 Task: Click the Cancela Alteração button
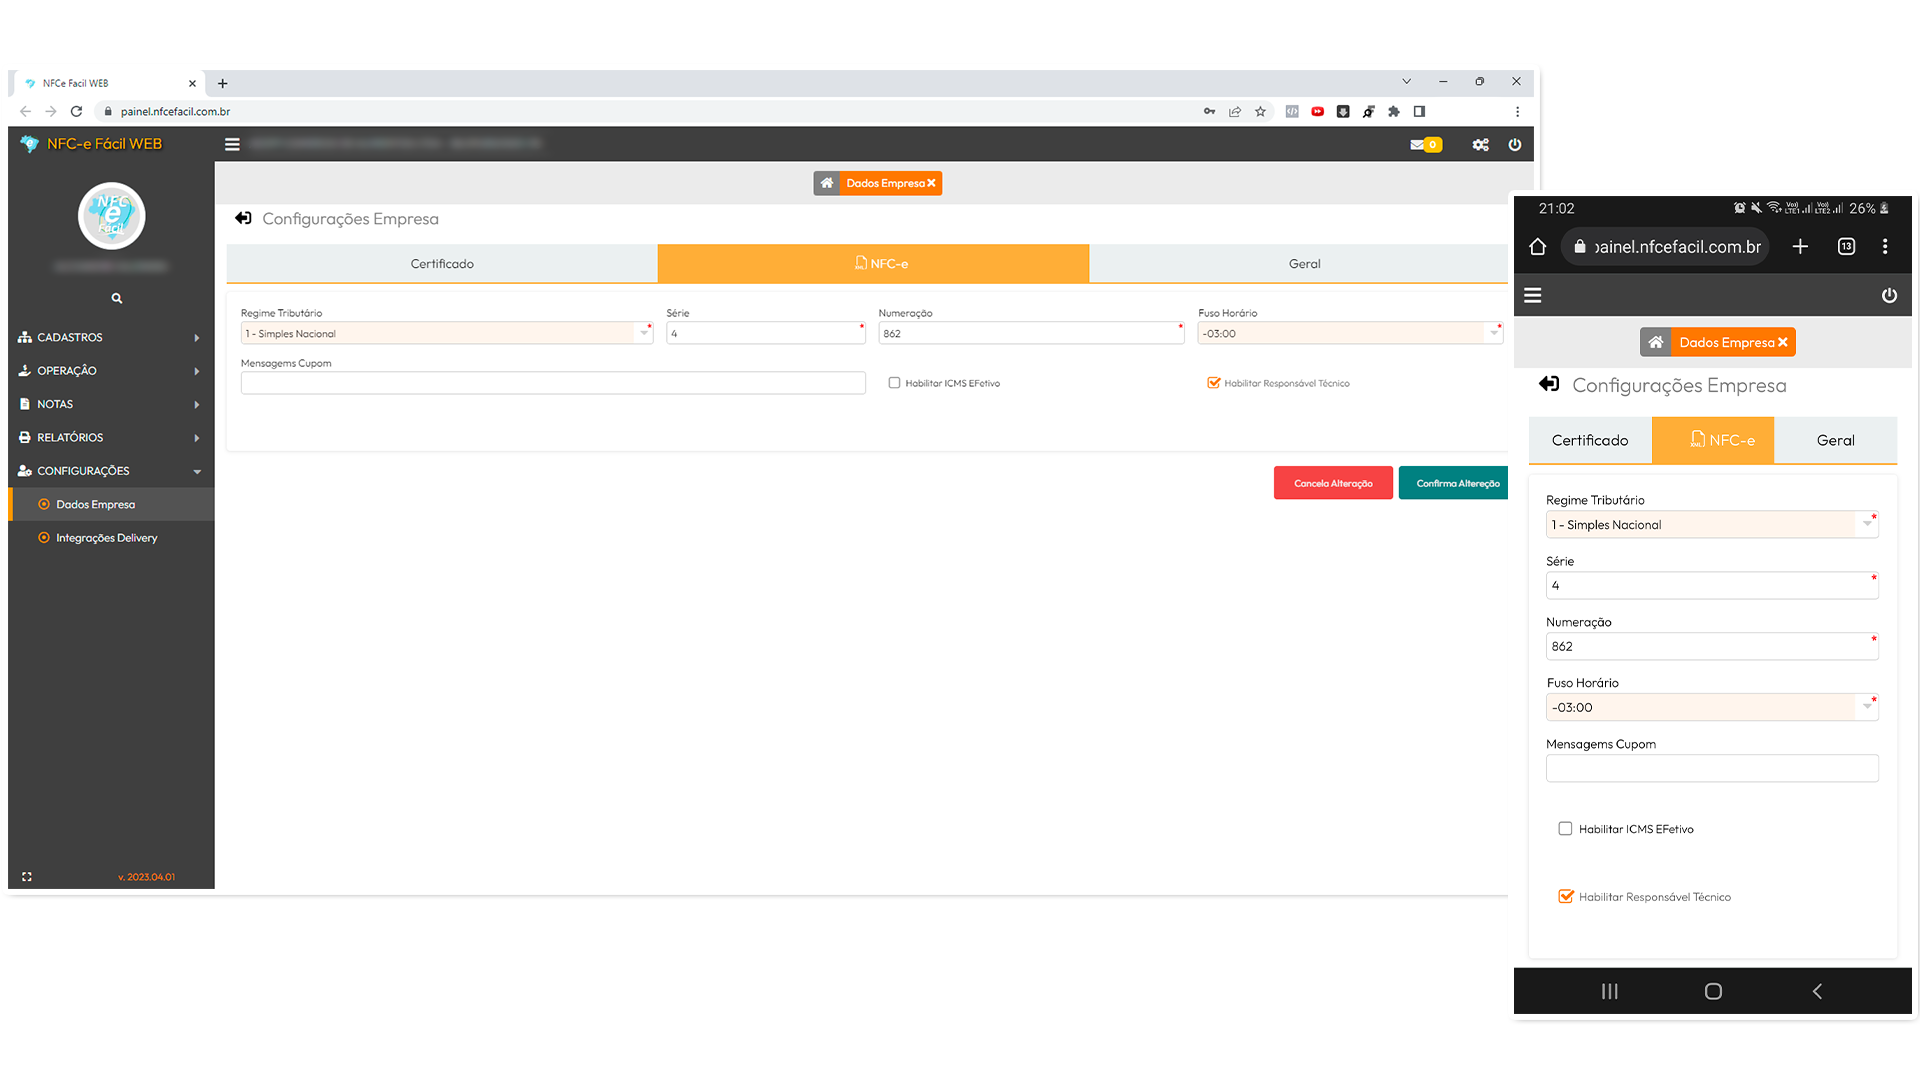click(1333, 483)
